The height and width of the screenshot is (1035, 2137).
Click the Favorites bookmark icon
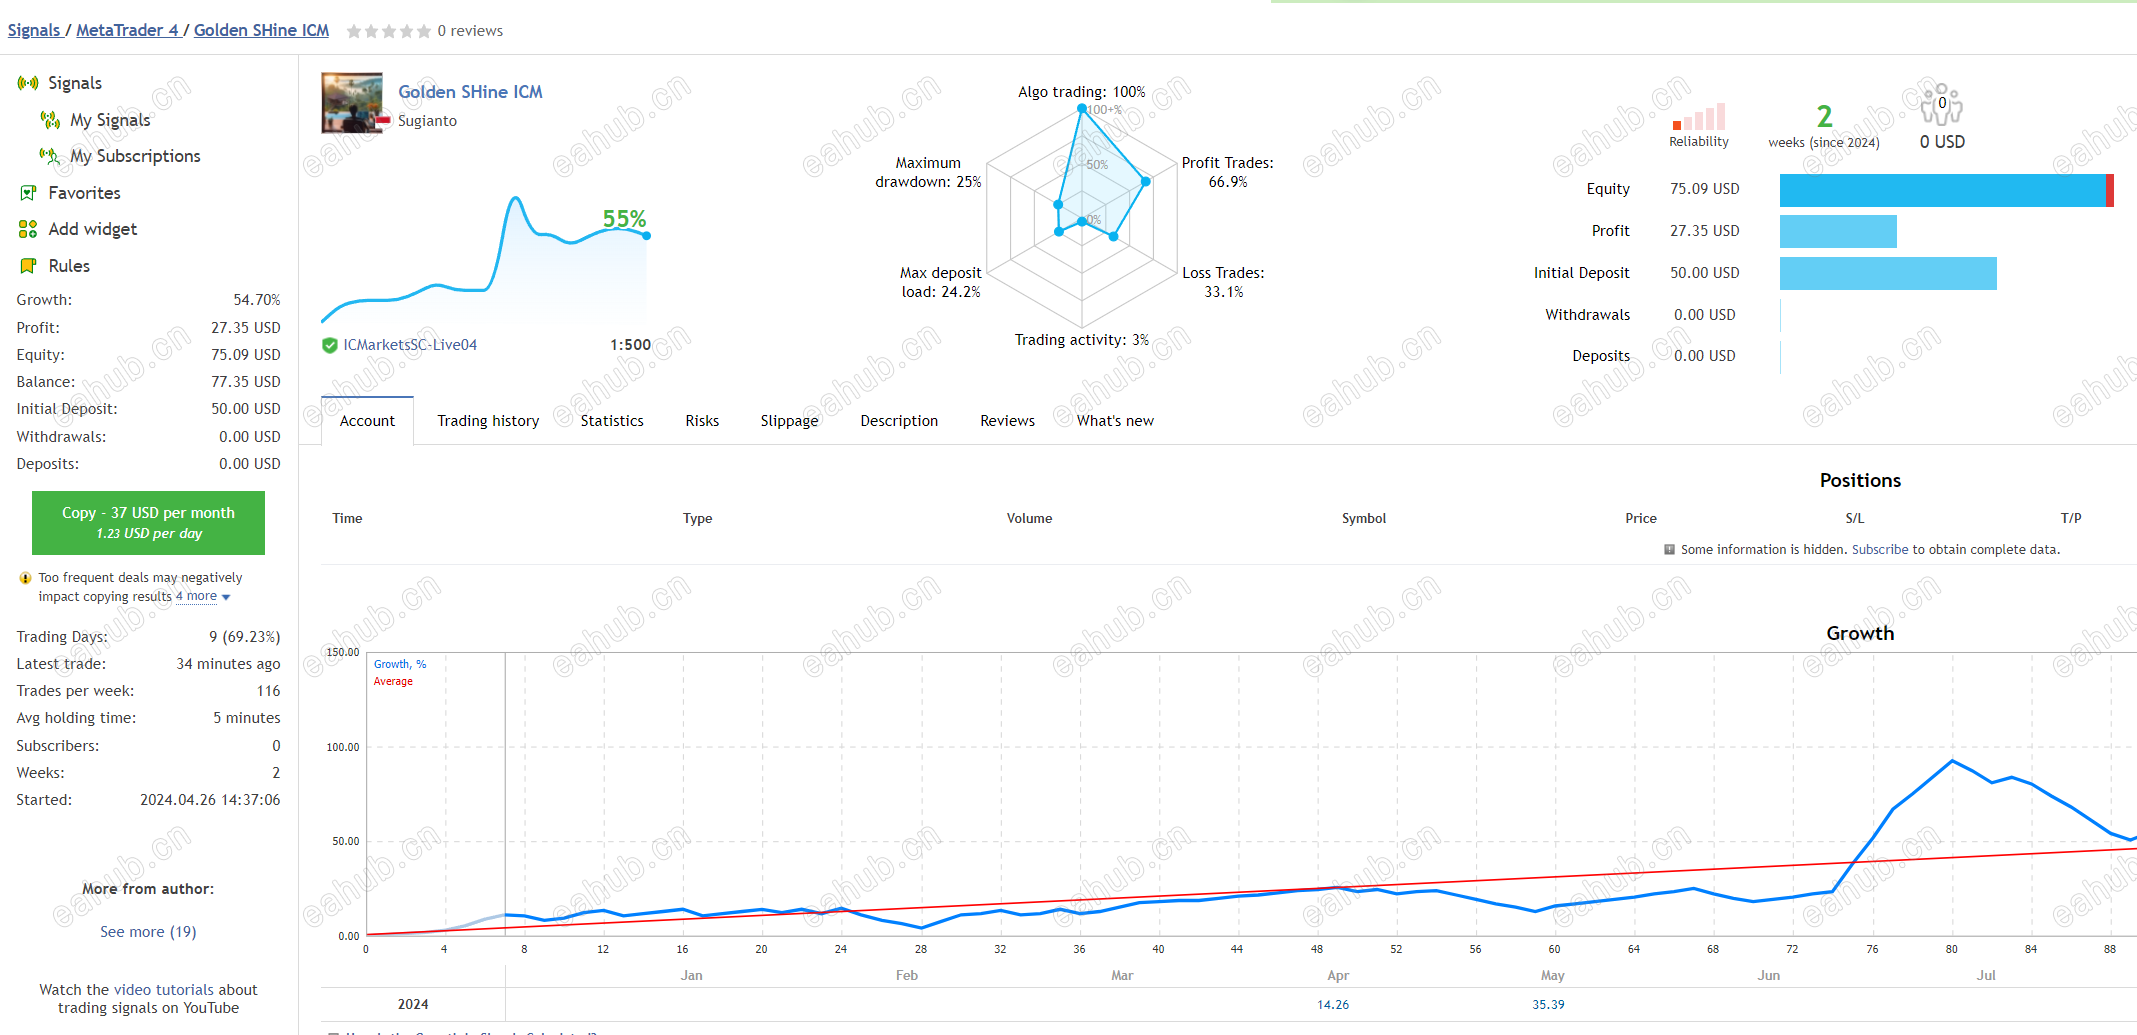coord(28,193)
